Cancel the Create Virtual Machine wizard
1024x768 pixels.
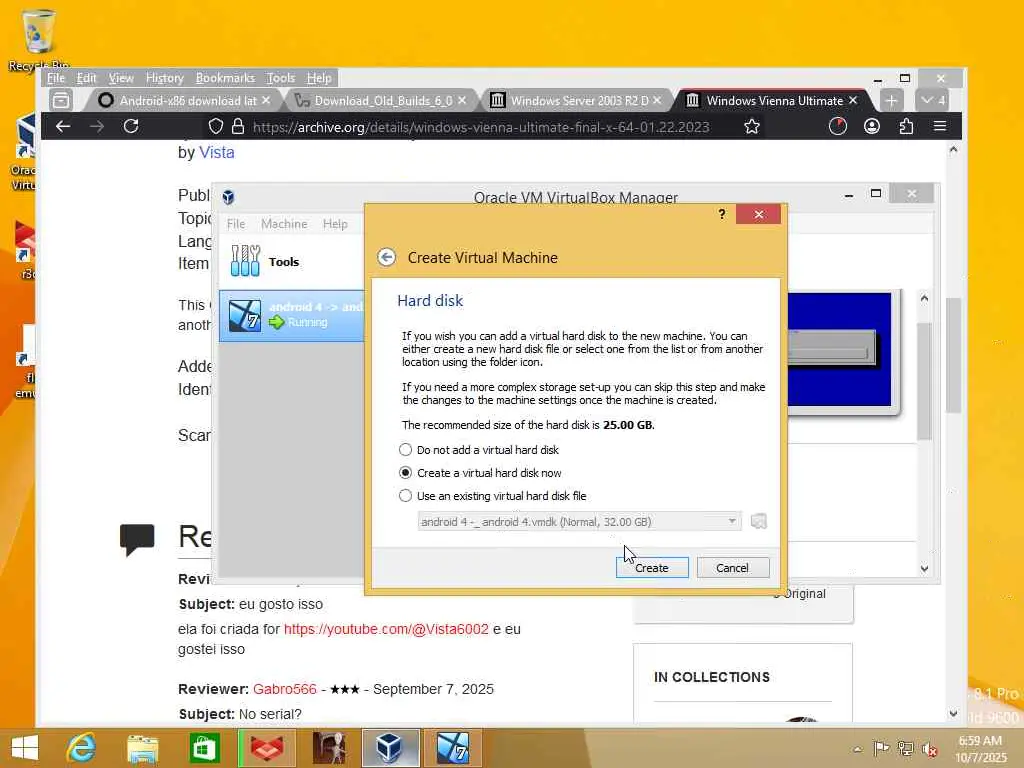click(x=732, y=568)
